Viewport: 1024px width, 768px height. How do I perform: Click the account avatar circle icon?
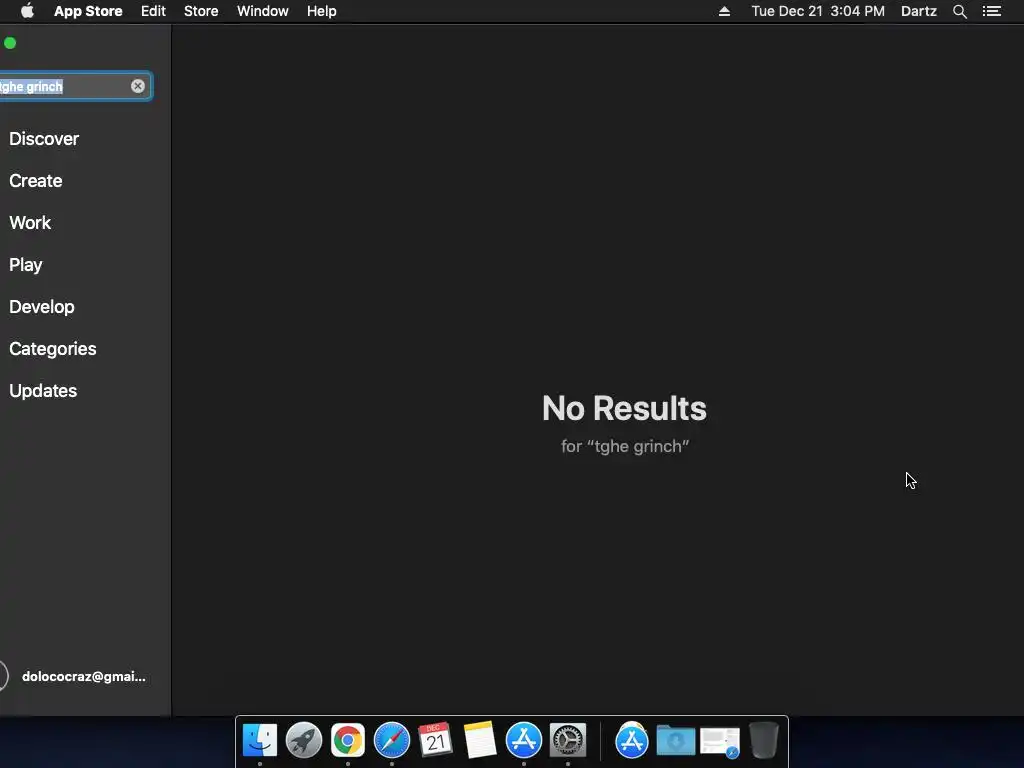pos(2,676)
